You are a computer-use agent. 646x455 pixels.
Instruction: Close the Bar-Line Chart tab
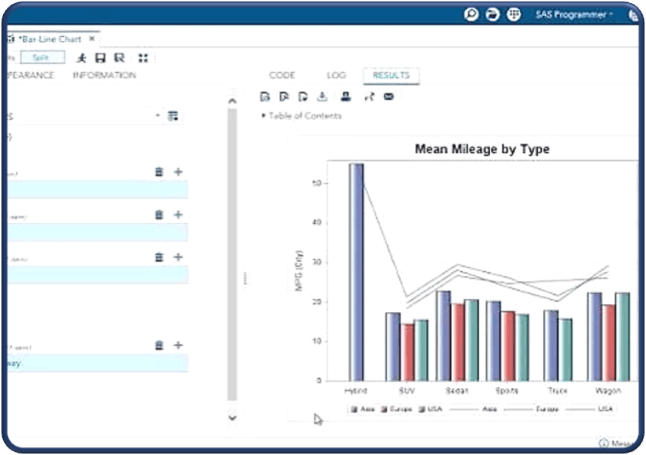92,39
